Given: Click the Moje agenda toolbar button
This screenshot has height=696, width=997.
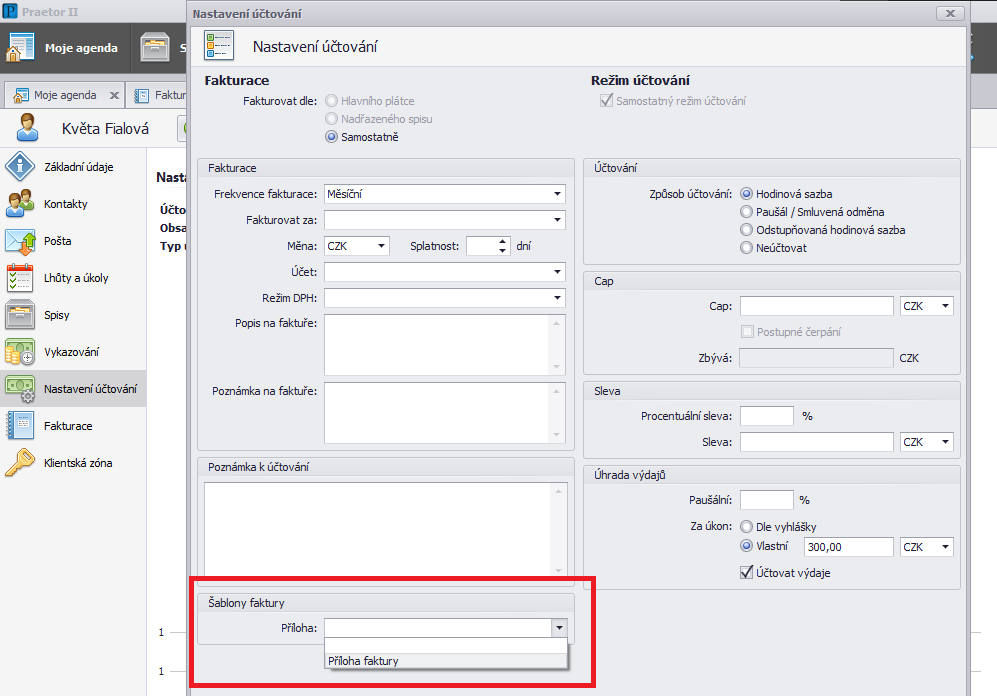Looking at the screenshot, I should click(x=63, y=47).
